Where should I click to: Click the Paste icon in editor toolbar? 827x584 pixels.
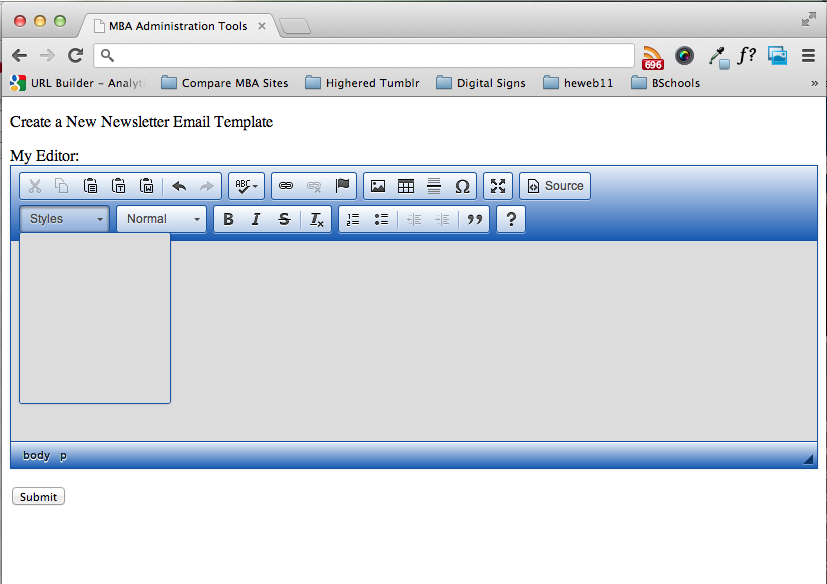tap(91, 186)
